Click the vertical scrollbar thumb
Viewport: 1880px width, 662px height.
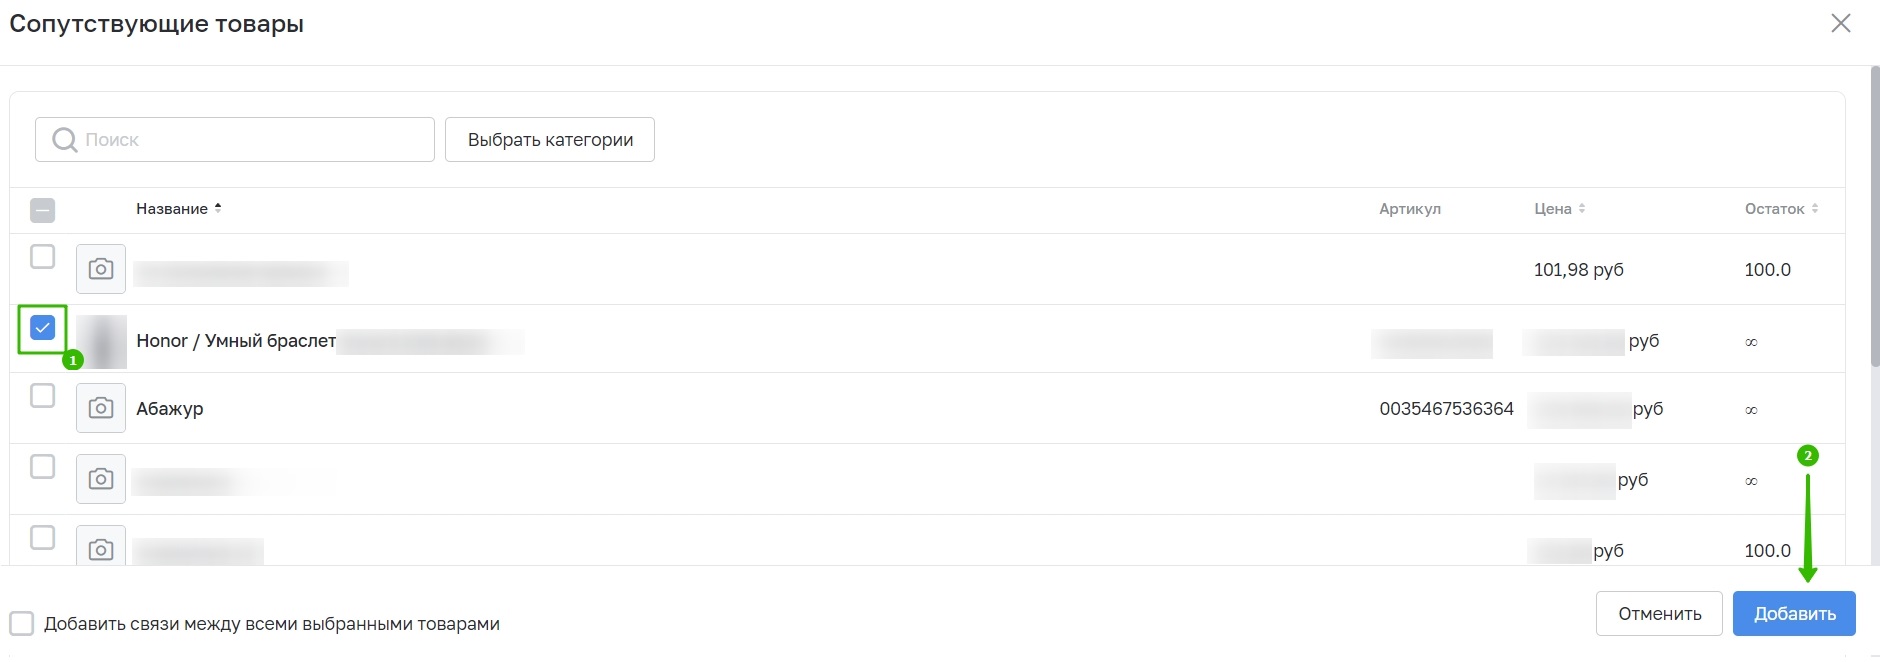click(1875, 216)
